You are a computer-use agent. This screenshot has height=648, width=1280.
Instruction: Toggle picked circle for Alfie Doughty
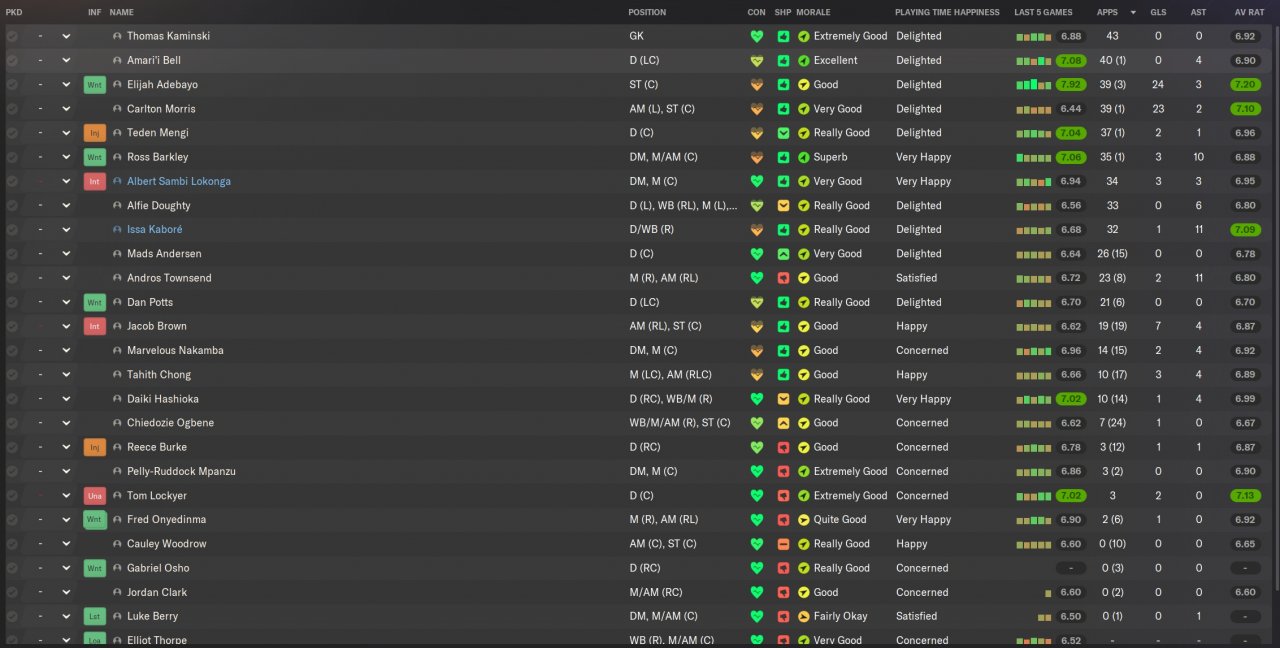pyautogui.click(x=12, y=206)
